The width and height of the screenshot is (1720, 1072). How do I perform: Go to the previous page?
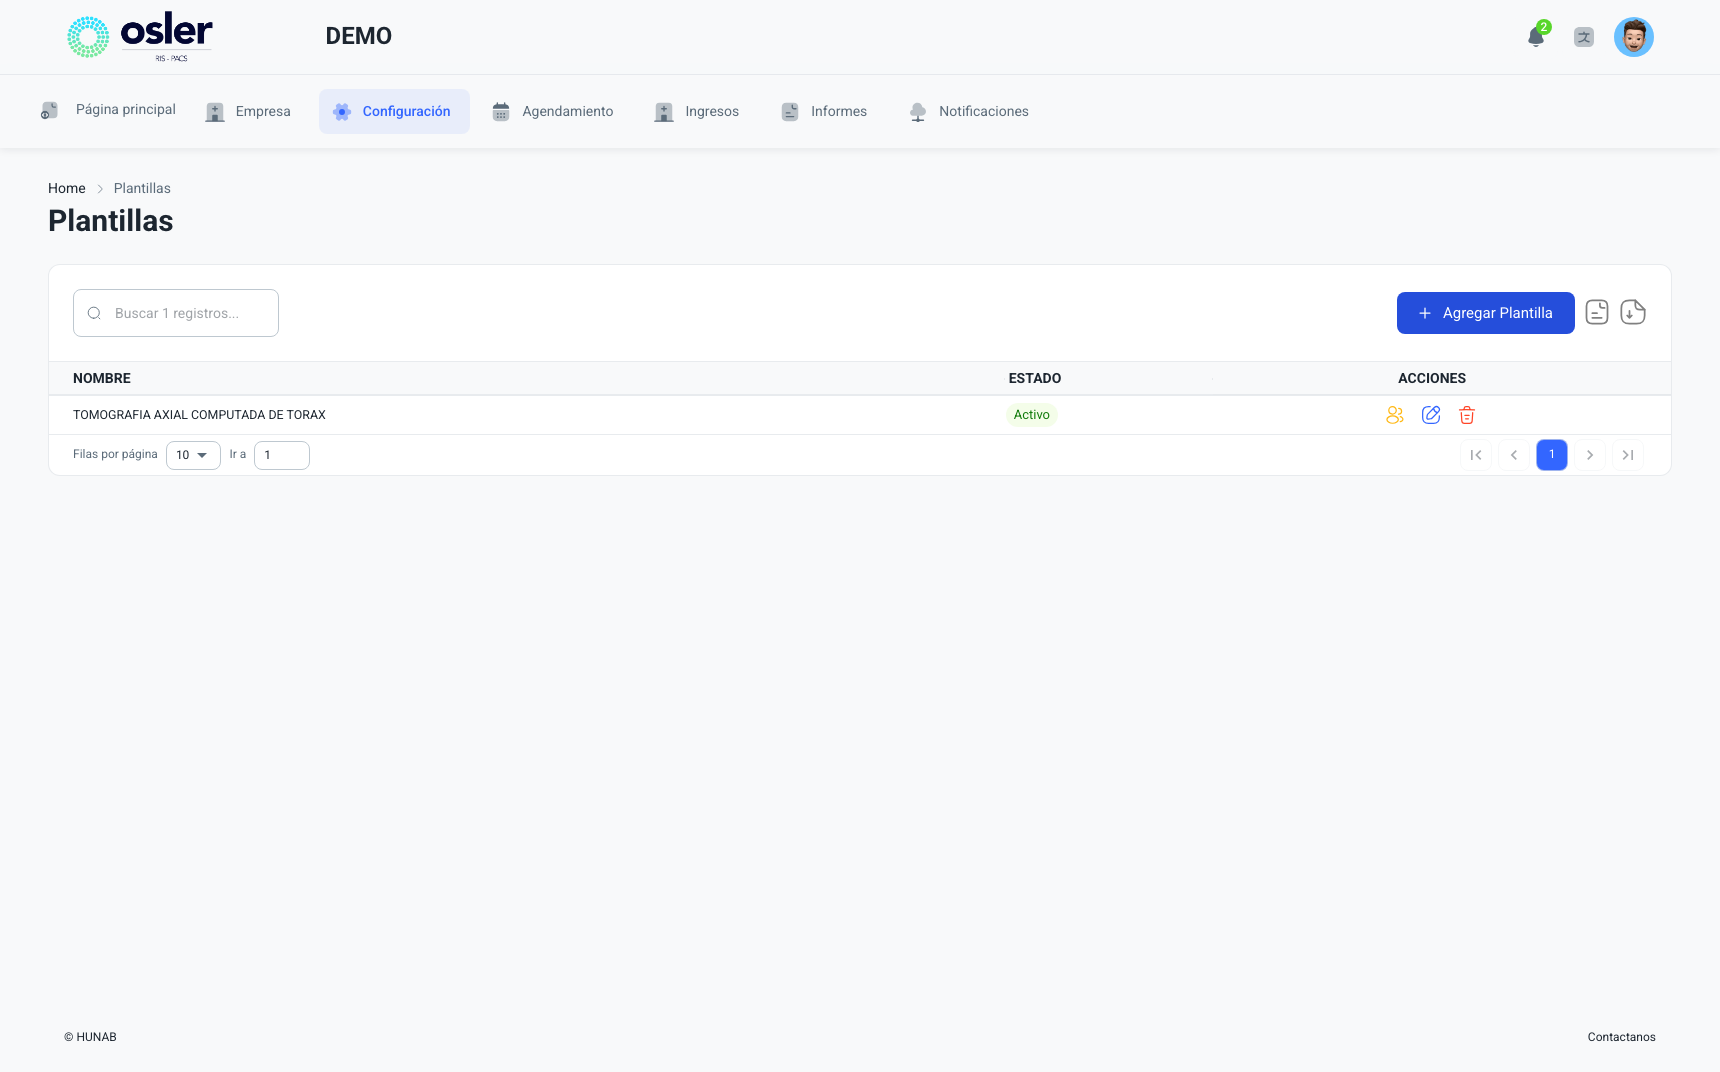1514,455
